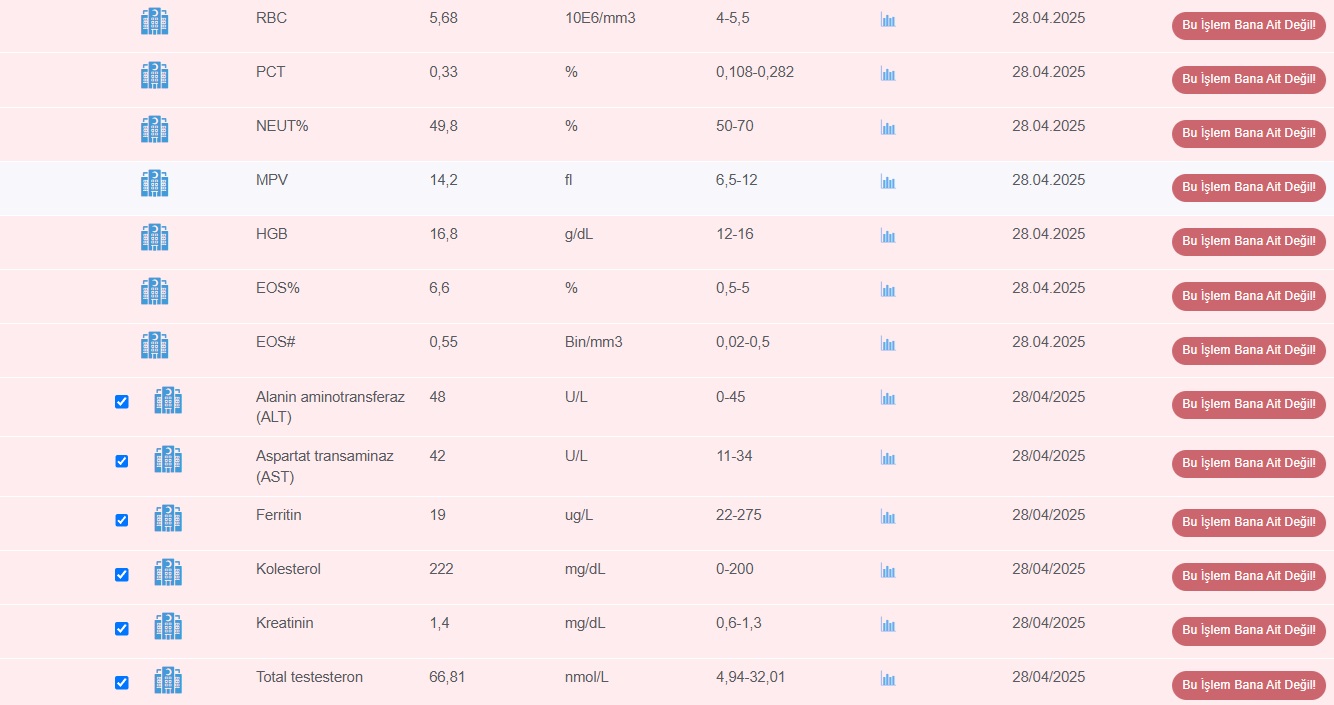Click the testosterone reference range 4,94-32,01
The height and width of the screenshot is (705, 1334).
(x=751, y=677)
